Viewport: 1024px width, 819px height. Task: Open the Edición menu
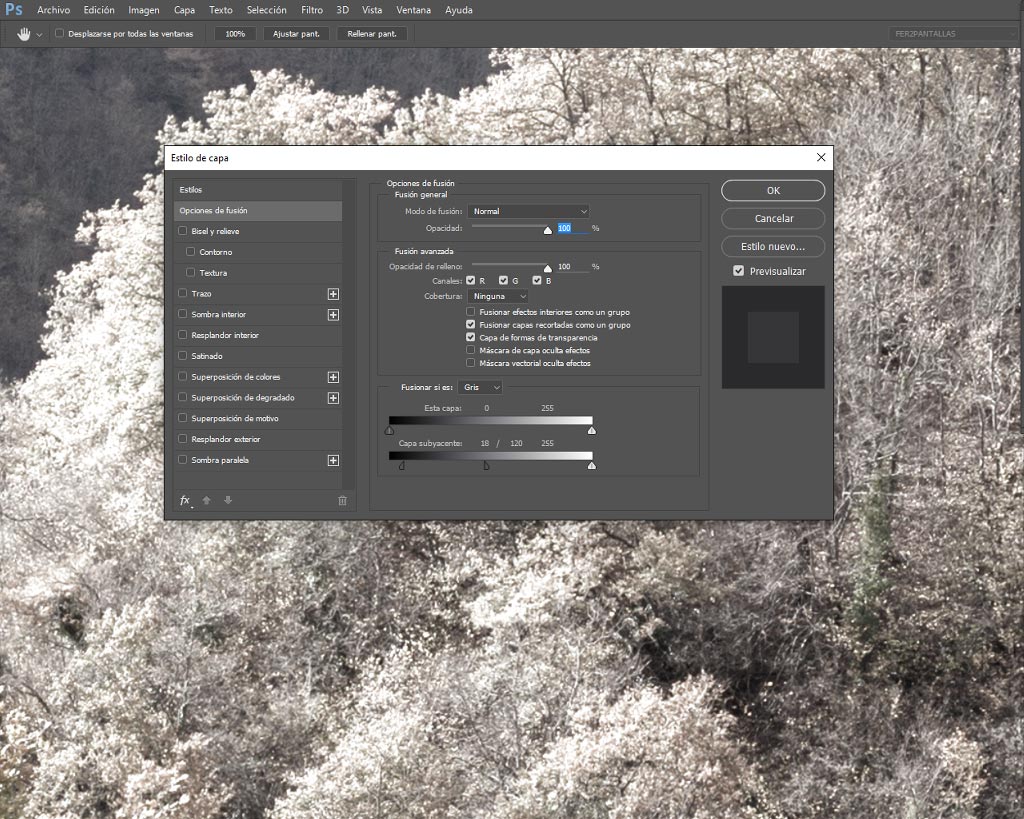99,10
